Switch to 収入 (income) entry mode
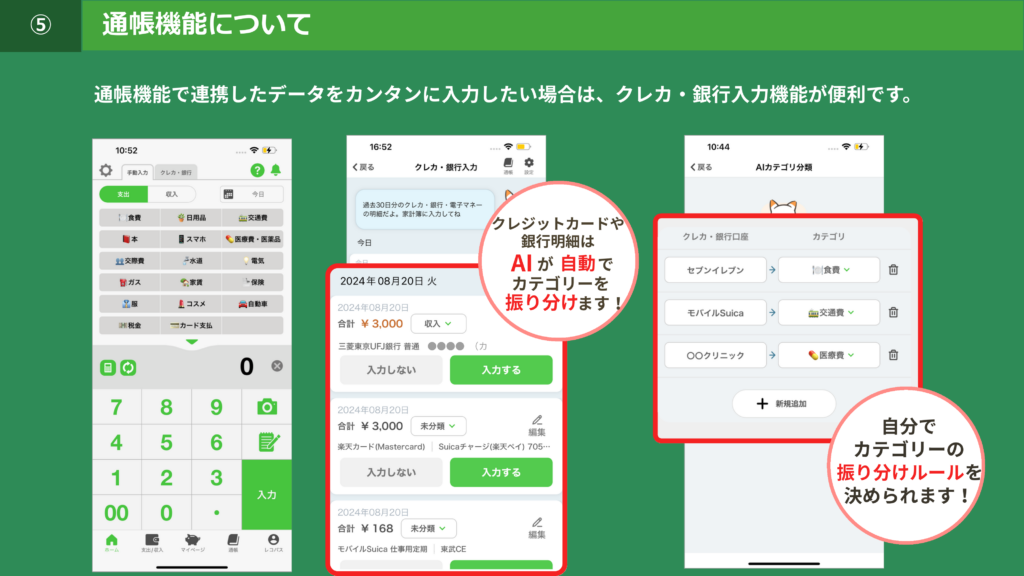Screen dimensions: 1024x576 174,194
